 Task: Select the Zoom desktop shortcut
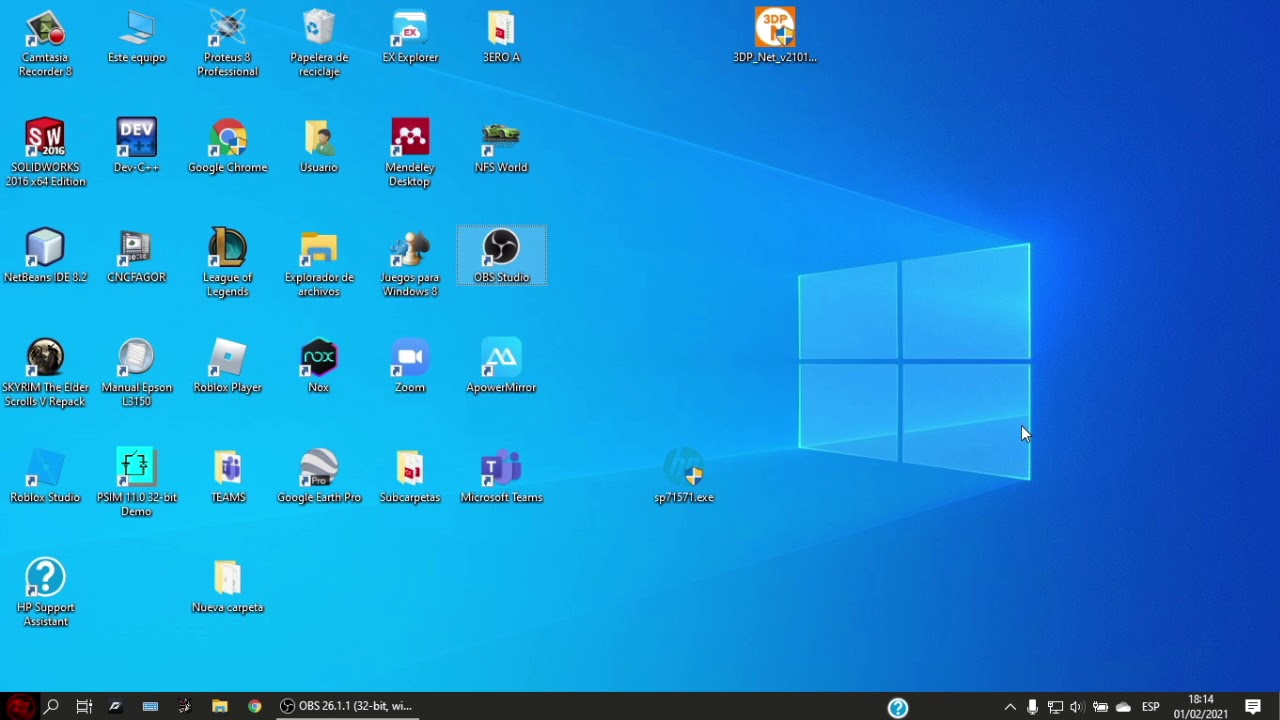tap(410, 367)
